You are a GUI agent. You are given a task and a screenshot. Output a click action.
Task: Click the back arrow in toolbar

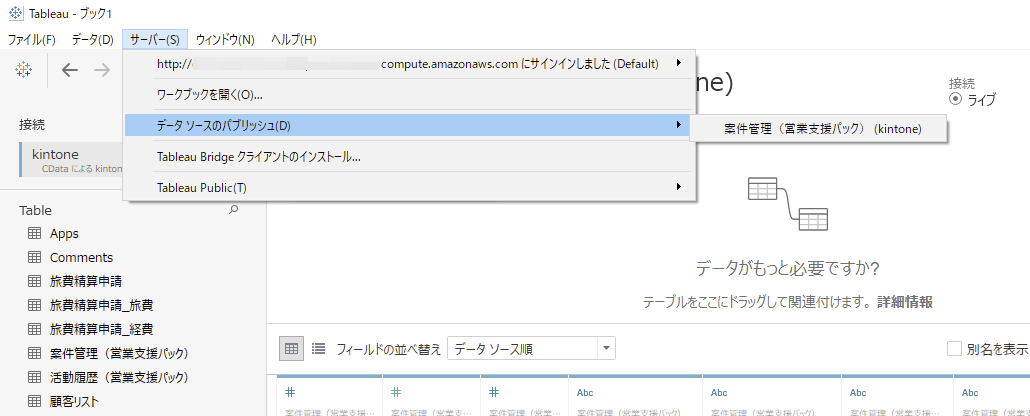(70, 70)
